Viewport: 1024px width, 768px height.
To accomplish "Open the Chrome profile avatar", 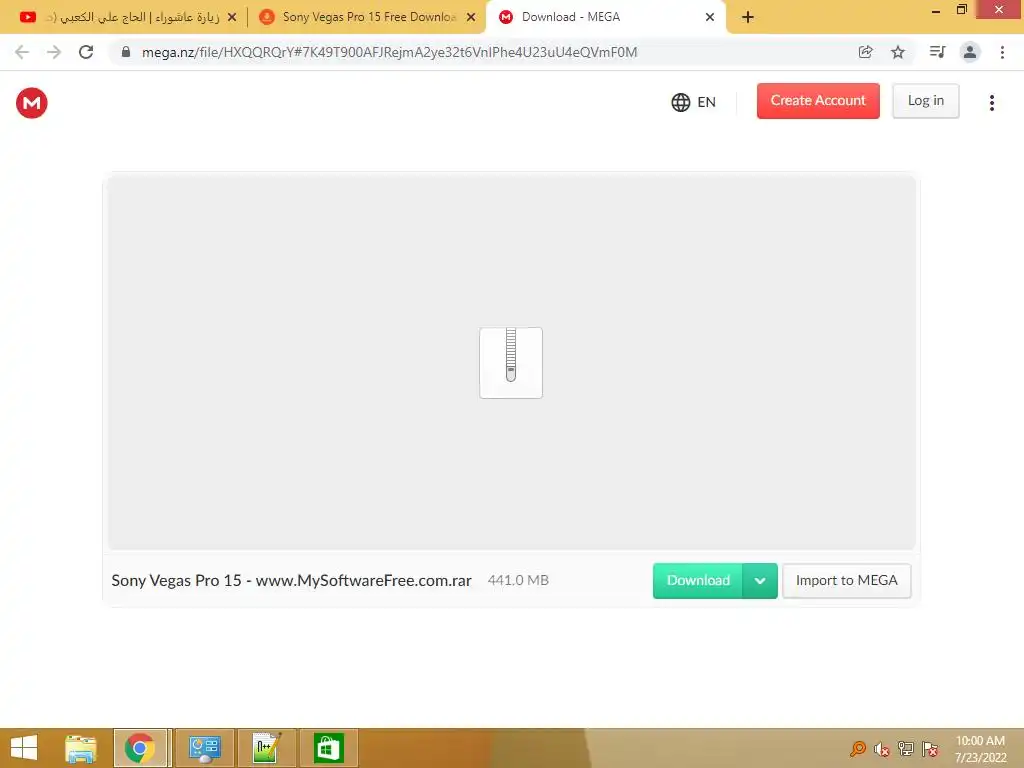I will 970,52.
